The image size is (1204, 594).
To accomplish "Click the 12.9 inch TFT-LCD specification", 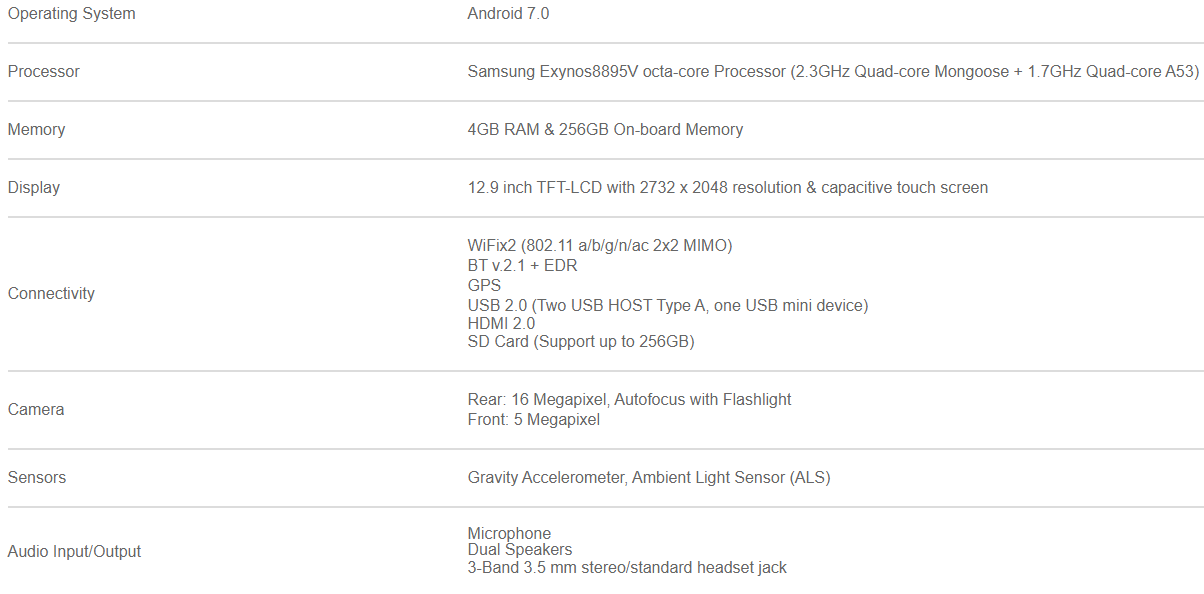I will coord(728,188).
